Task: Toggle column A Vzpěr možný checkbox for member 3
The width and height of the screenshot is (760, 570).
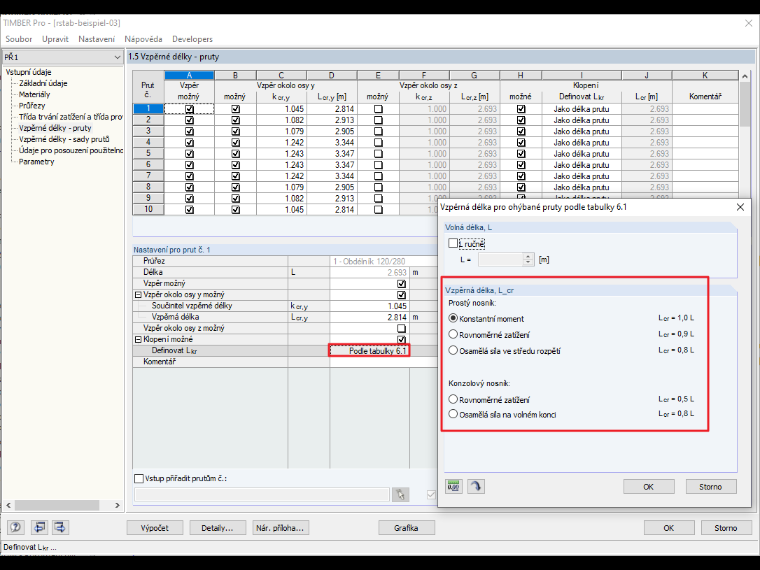Action: tap(190, 131)
